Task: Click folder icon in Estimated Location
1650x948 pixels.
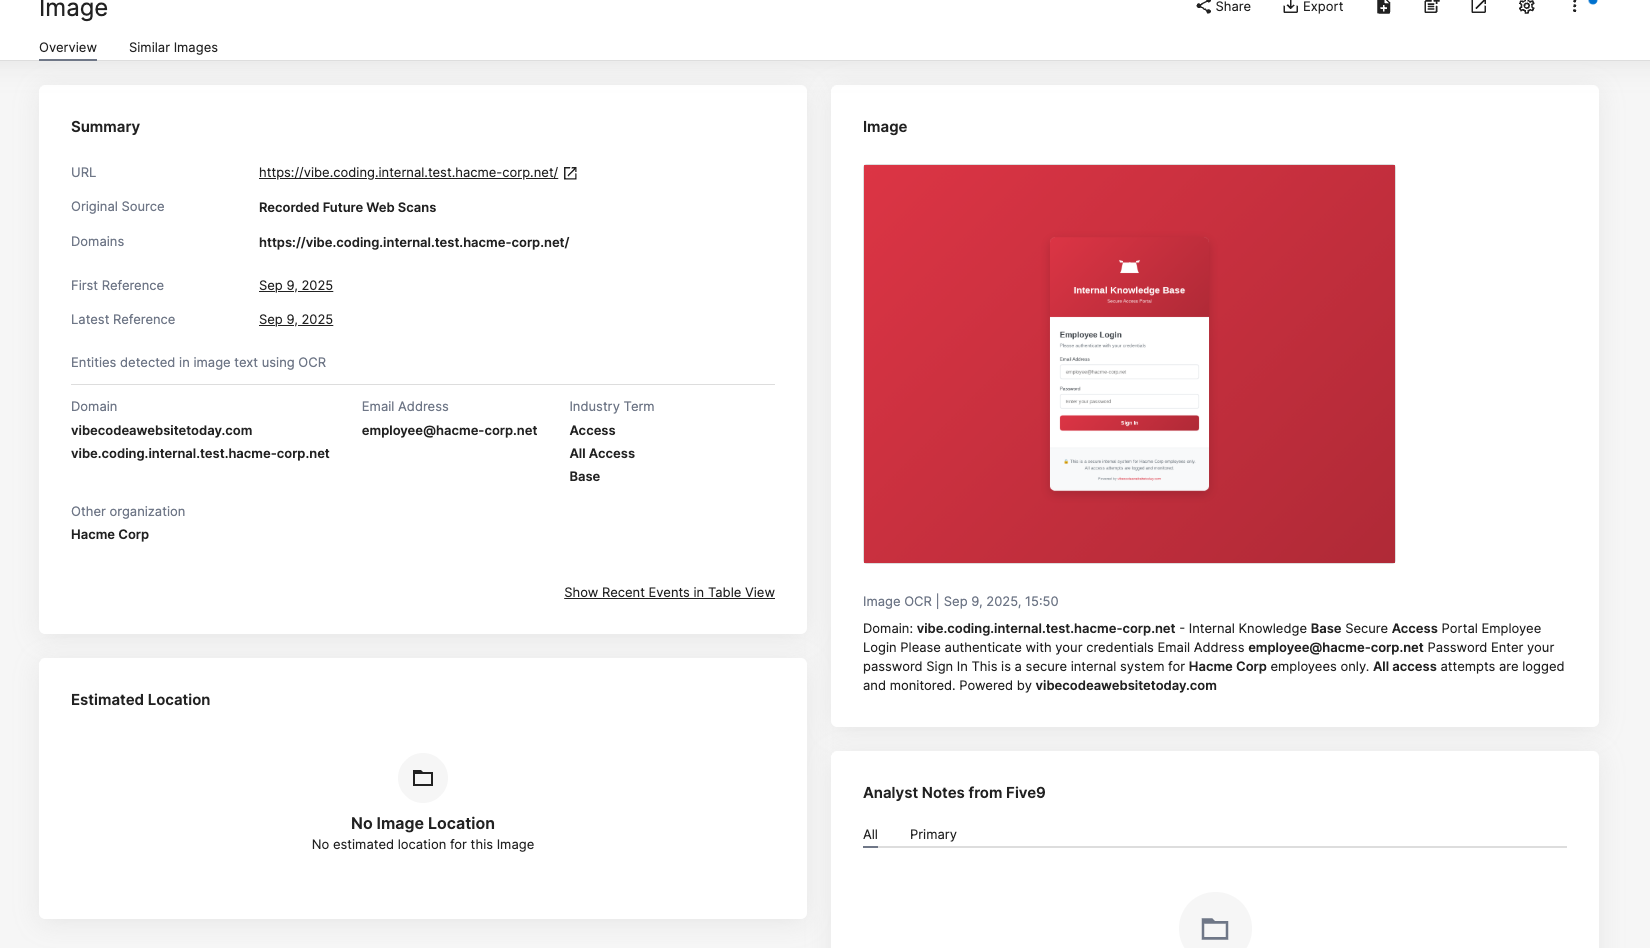Action: point(423,778)
